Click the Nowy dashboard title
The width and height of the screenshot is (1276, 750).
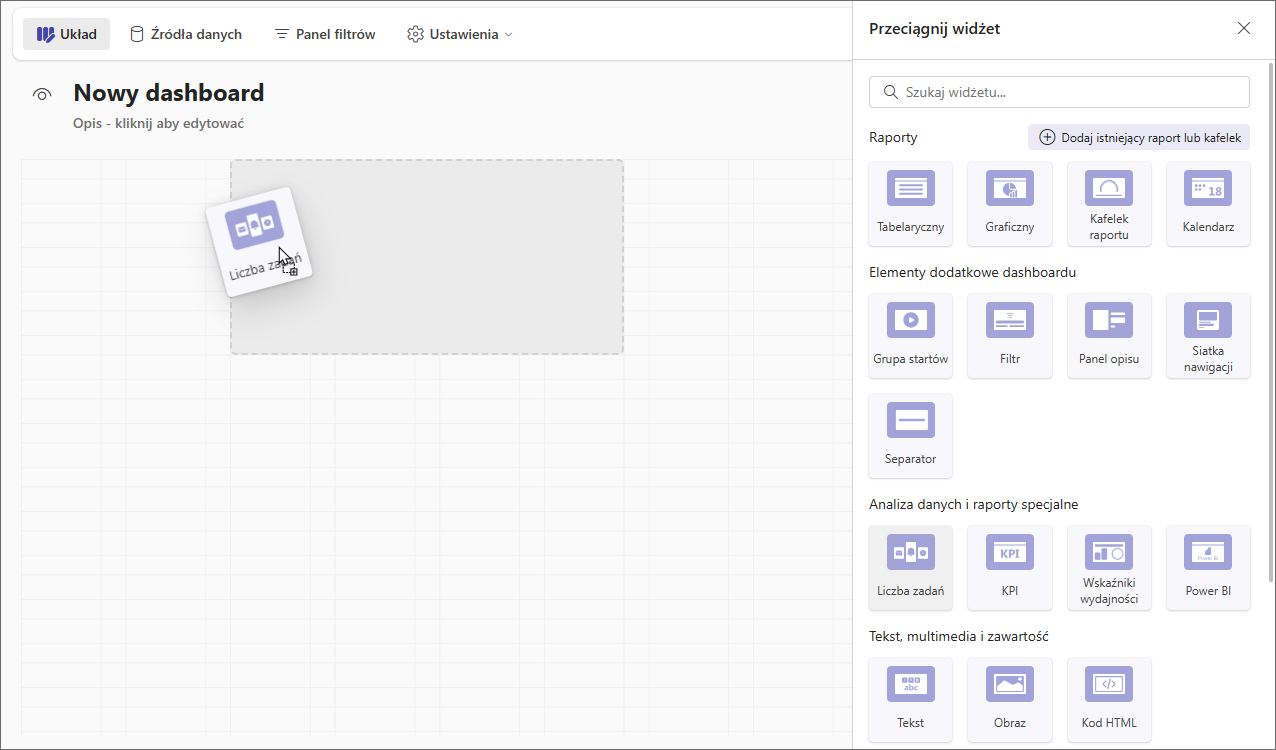point(169,93)
